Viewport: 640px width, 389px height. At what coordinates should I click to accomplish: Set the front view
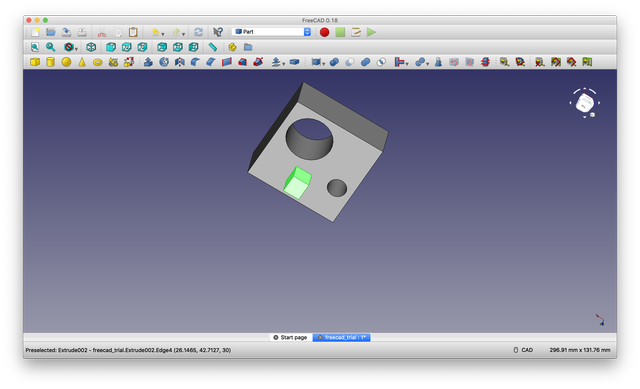click(x=111, y=47)
